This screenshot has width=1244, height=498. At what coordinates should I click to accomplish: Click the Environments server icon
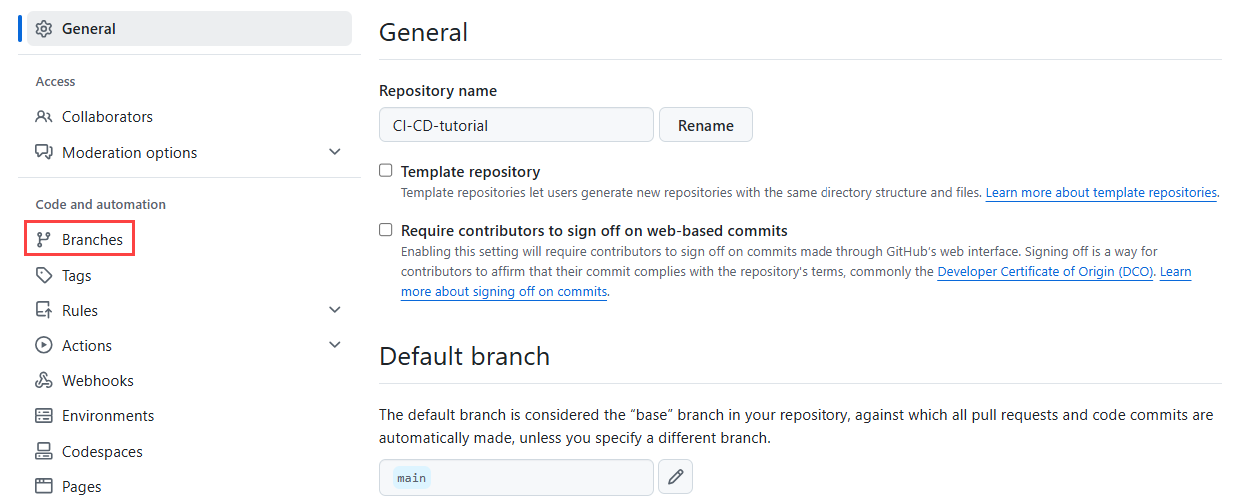coord(44,416)
